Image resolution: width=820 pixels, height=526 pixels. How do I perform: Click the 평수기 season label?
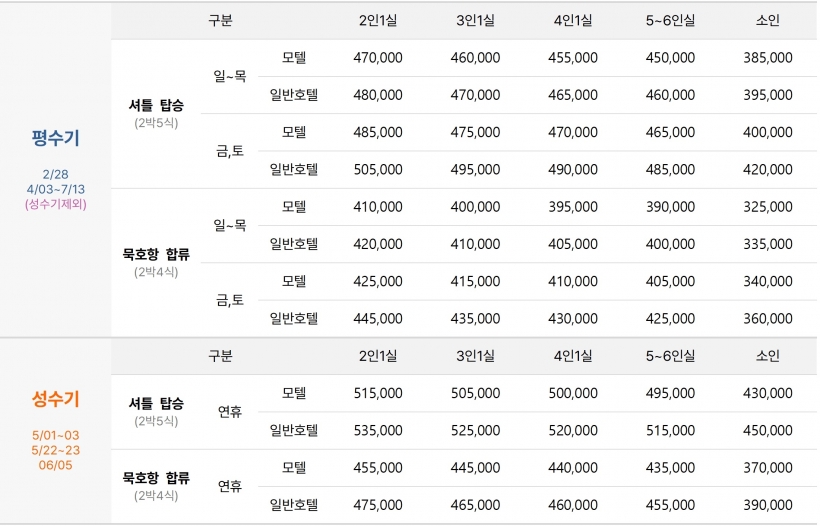55,139
